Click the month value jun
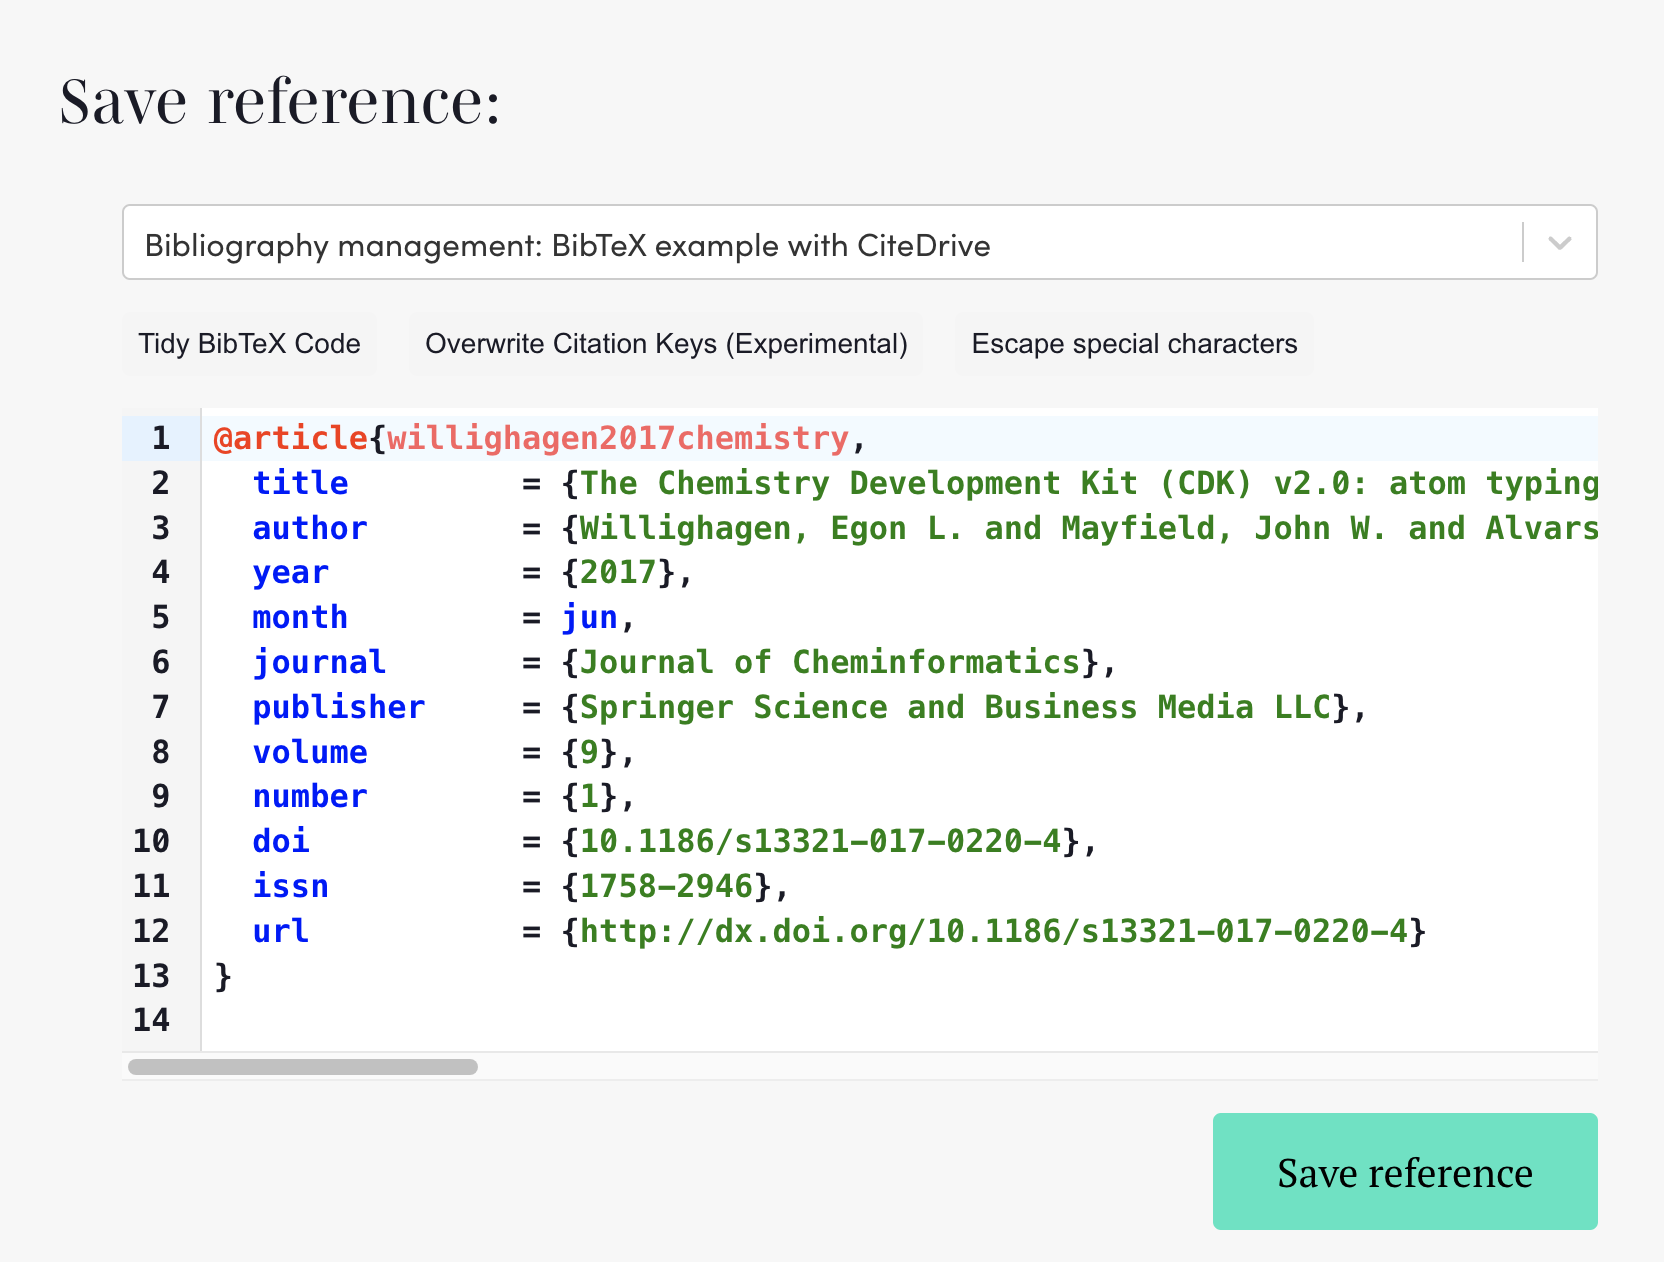The height and width of the screenshot is (1262, 1664). [x=590, y=617]
